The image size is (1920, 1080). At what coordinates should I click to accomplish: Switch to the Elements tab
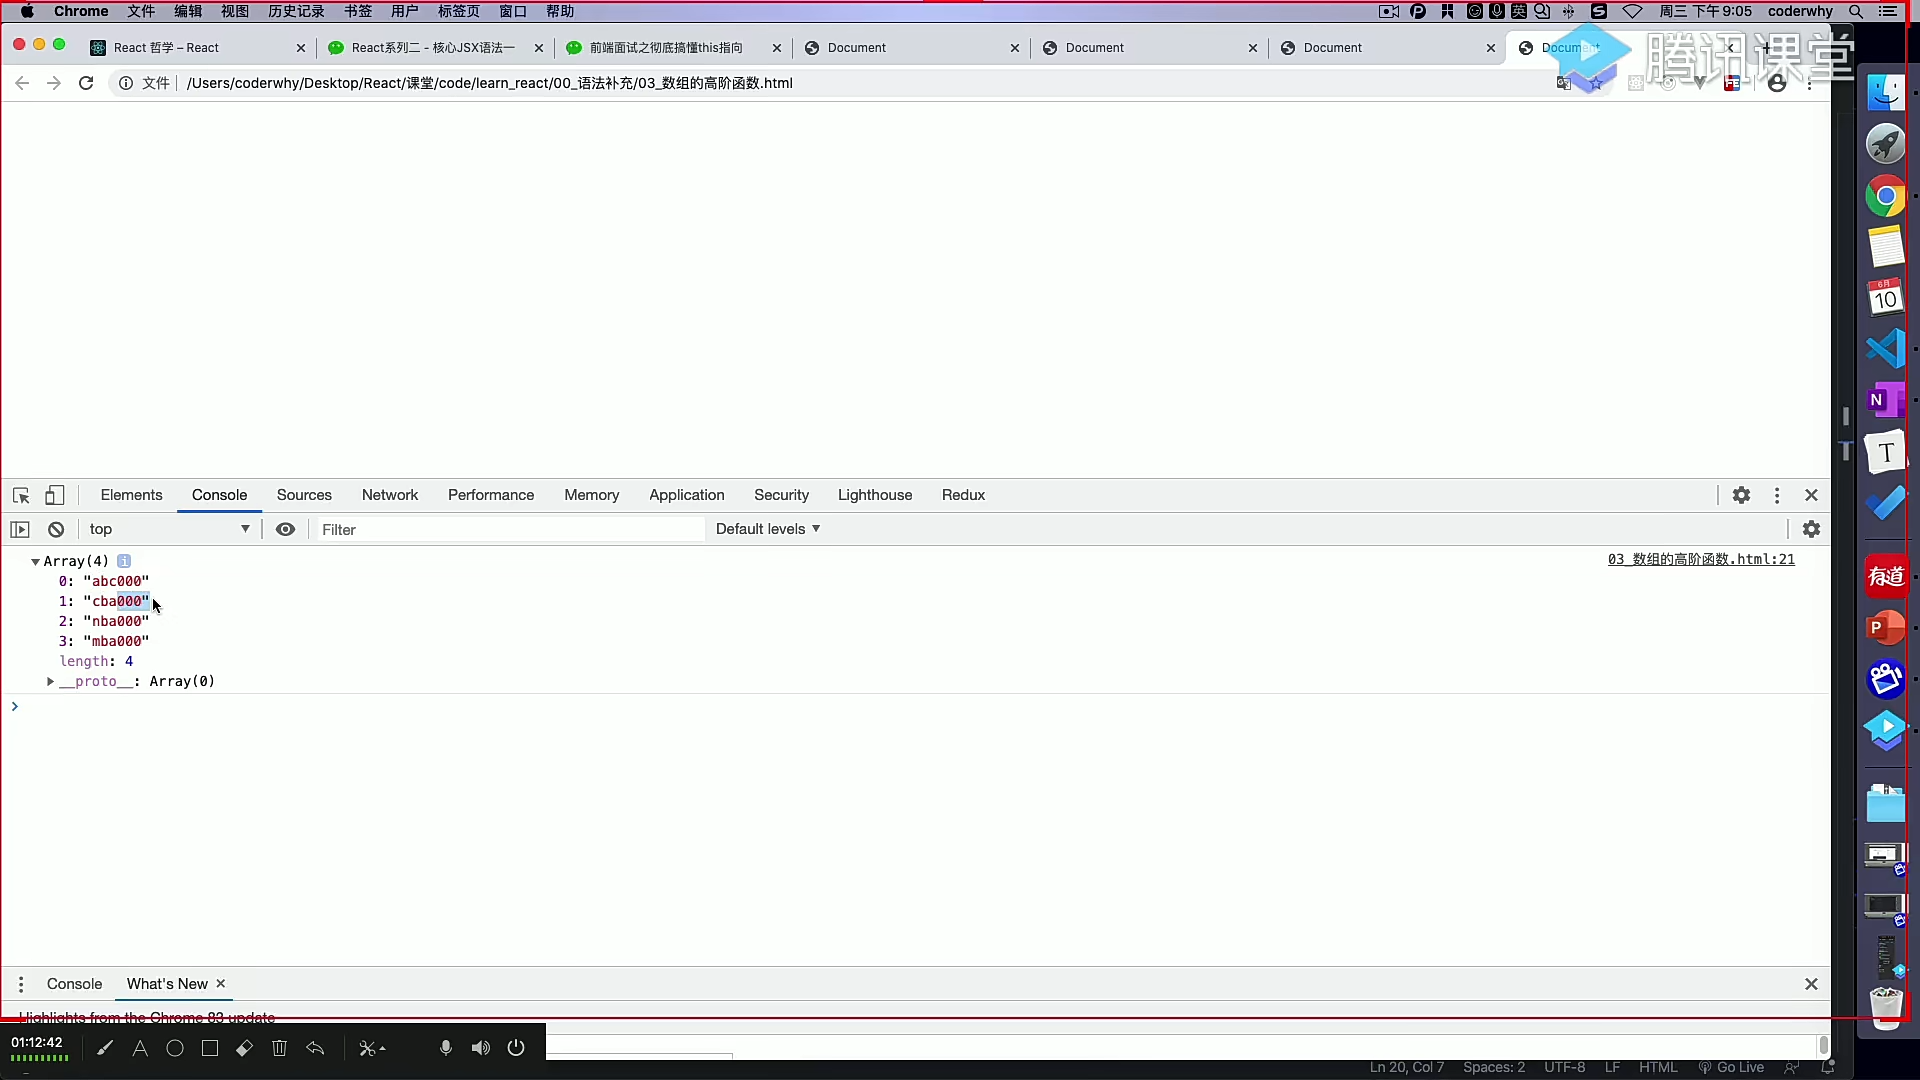click(x=131, y=495)
